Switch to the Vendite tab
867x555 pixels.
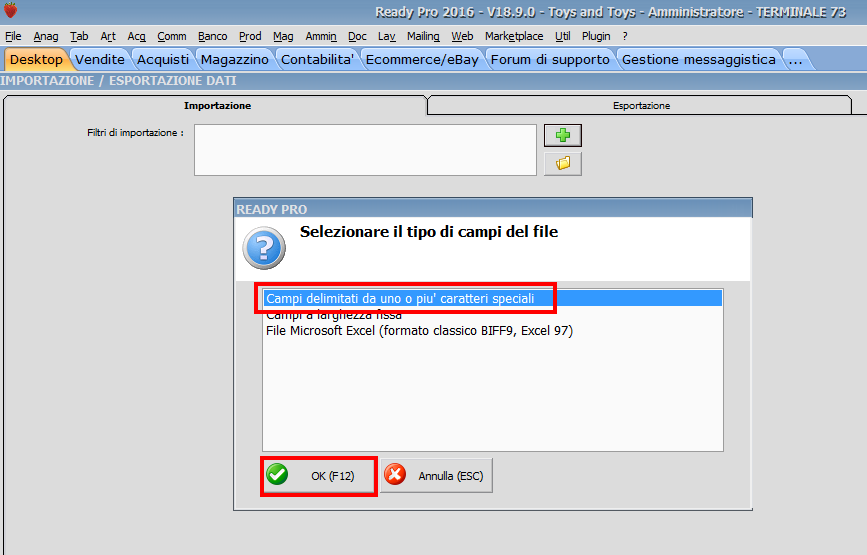point(100,60)
